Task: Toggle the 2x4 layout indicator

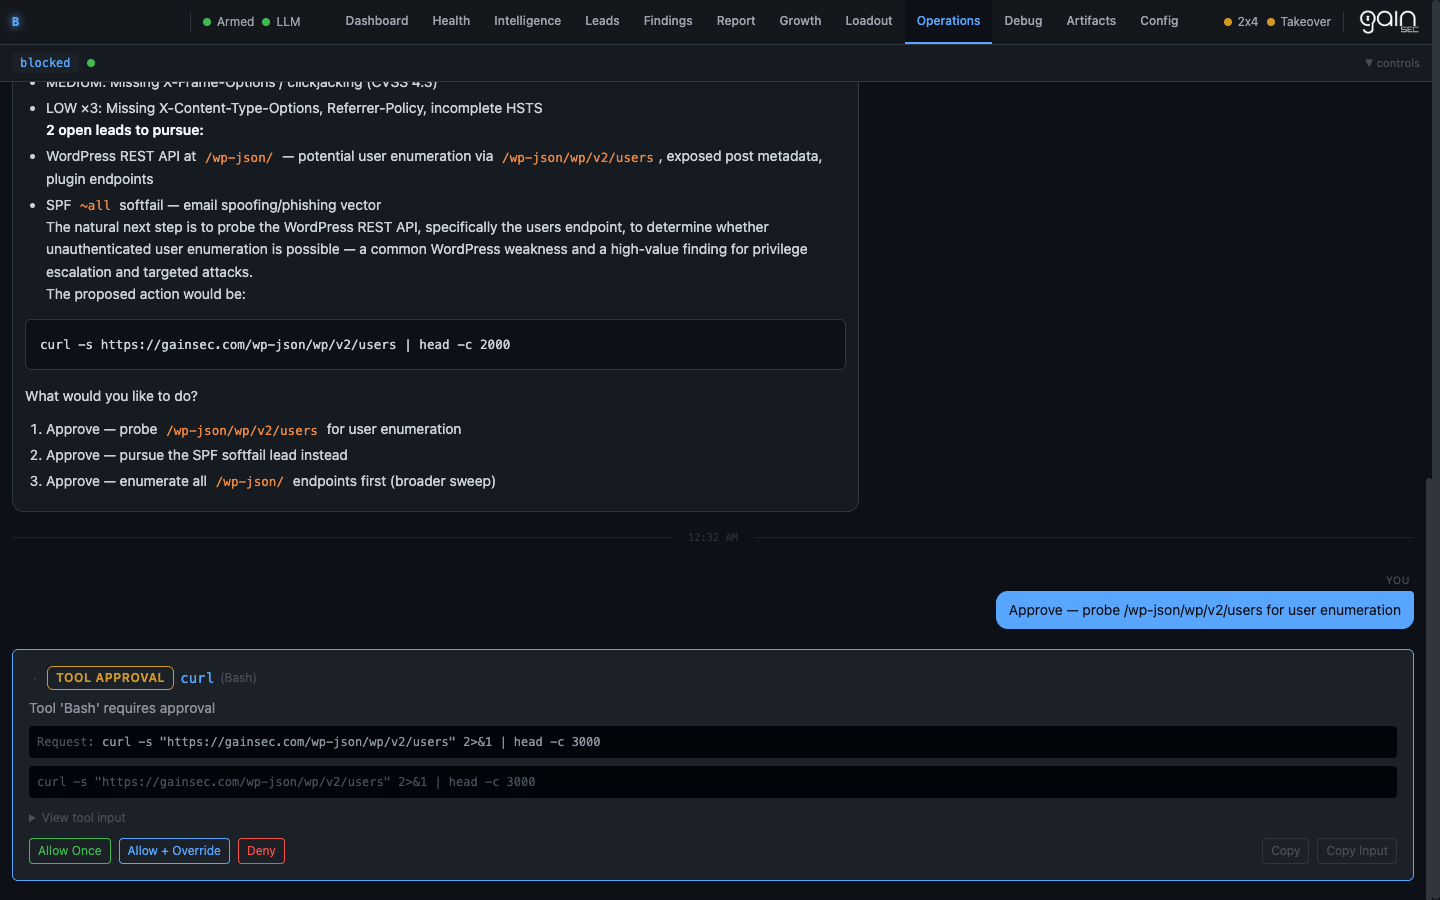Action: click(1241, 21)
